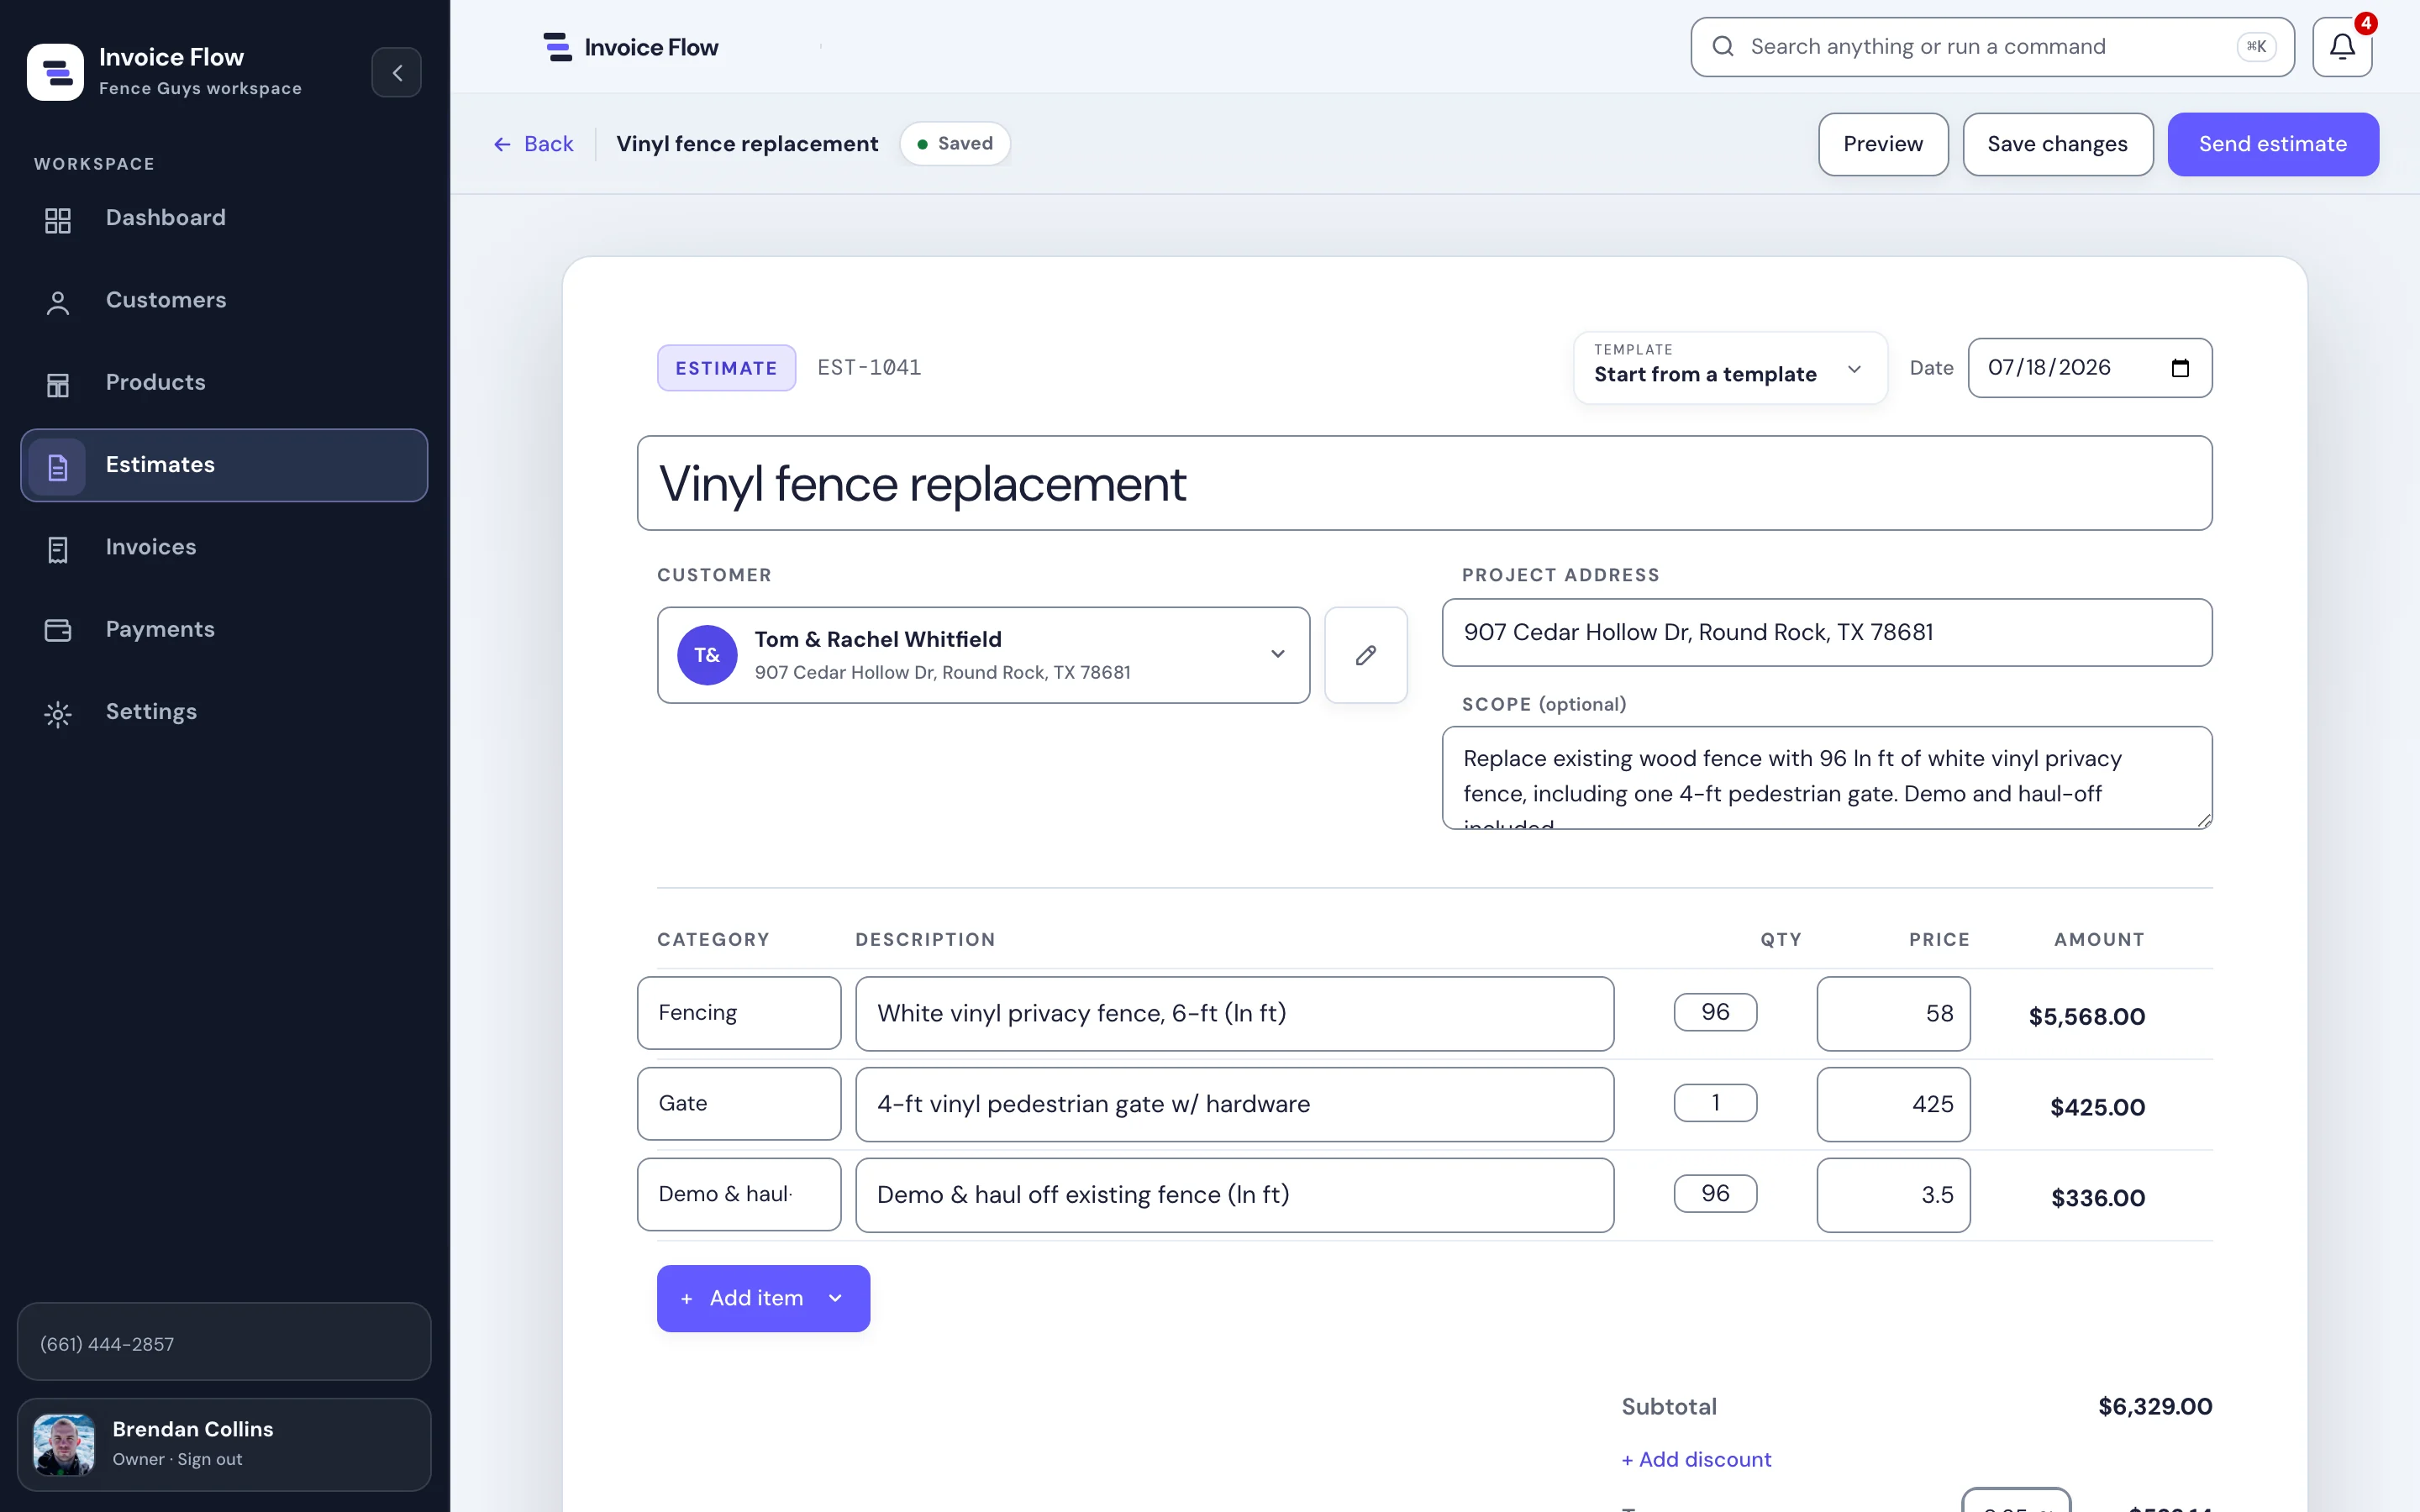Change price 3.5 on Demo row
The height and width of the screenshot is (1512, 2420).
pyautogui.click(x=1893, y=1194)
